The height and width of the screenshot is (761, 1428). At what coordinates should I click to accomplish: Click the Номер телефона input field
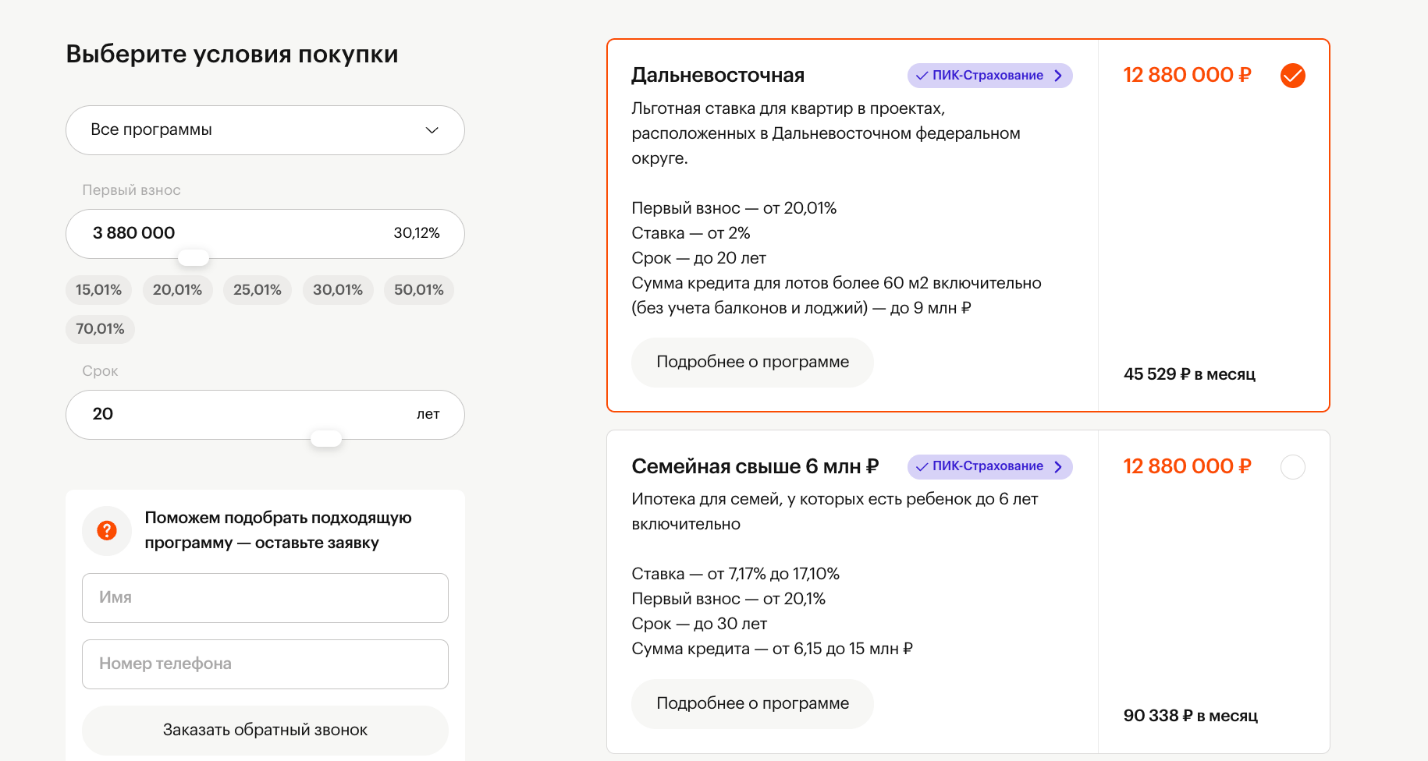click(x=265, y=664)
